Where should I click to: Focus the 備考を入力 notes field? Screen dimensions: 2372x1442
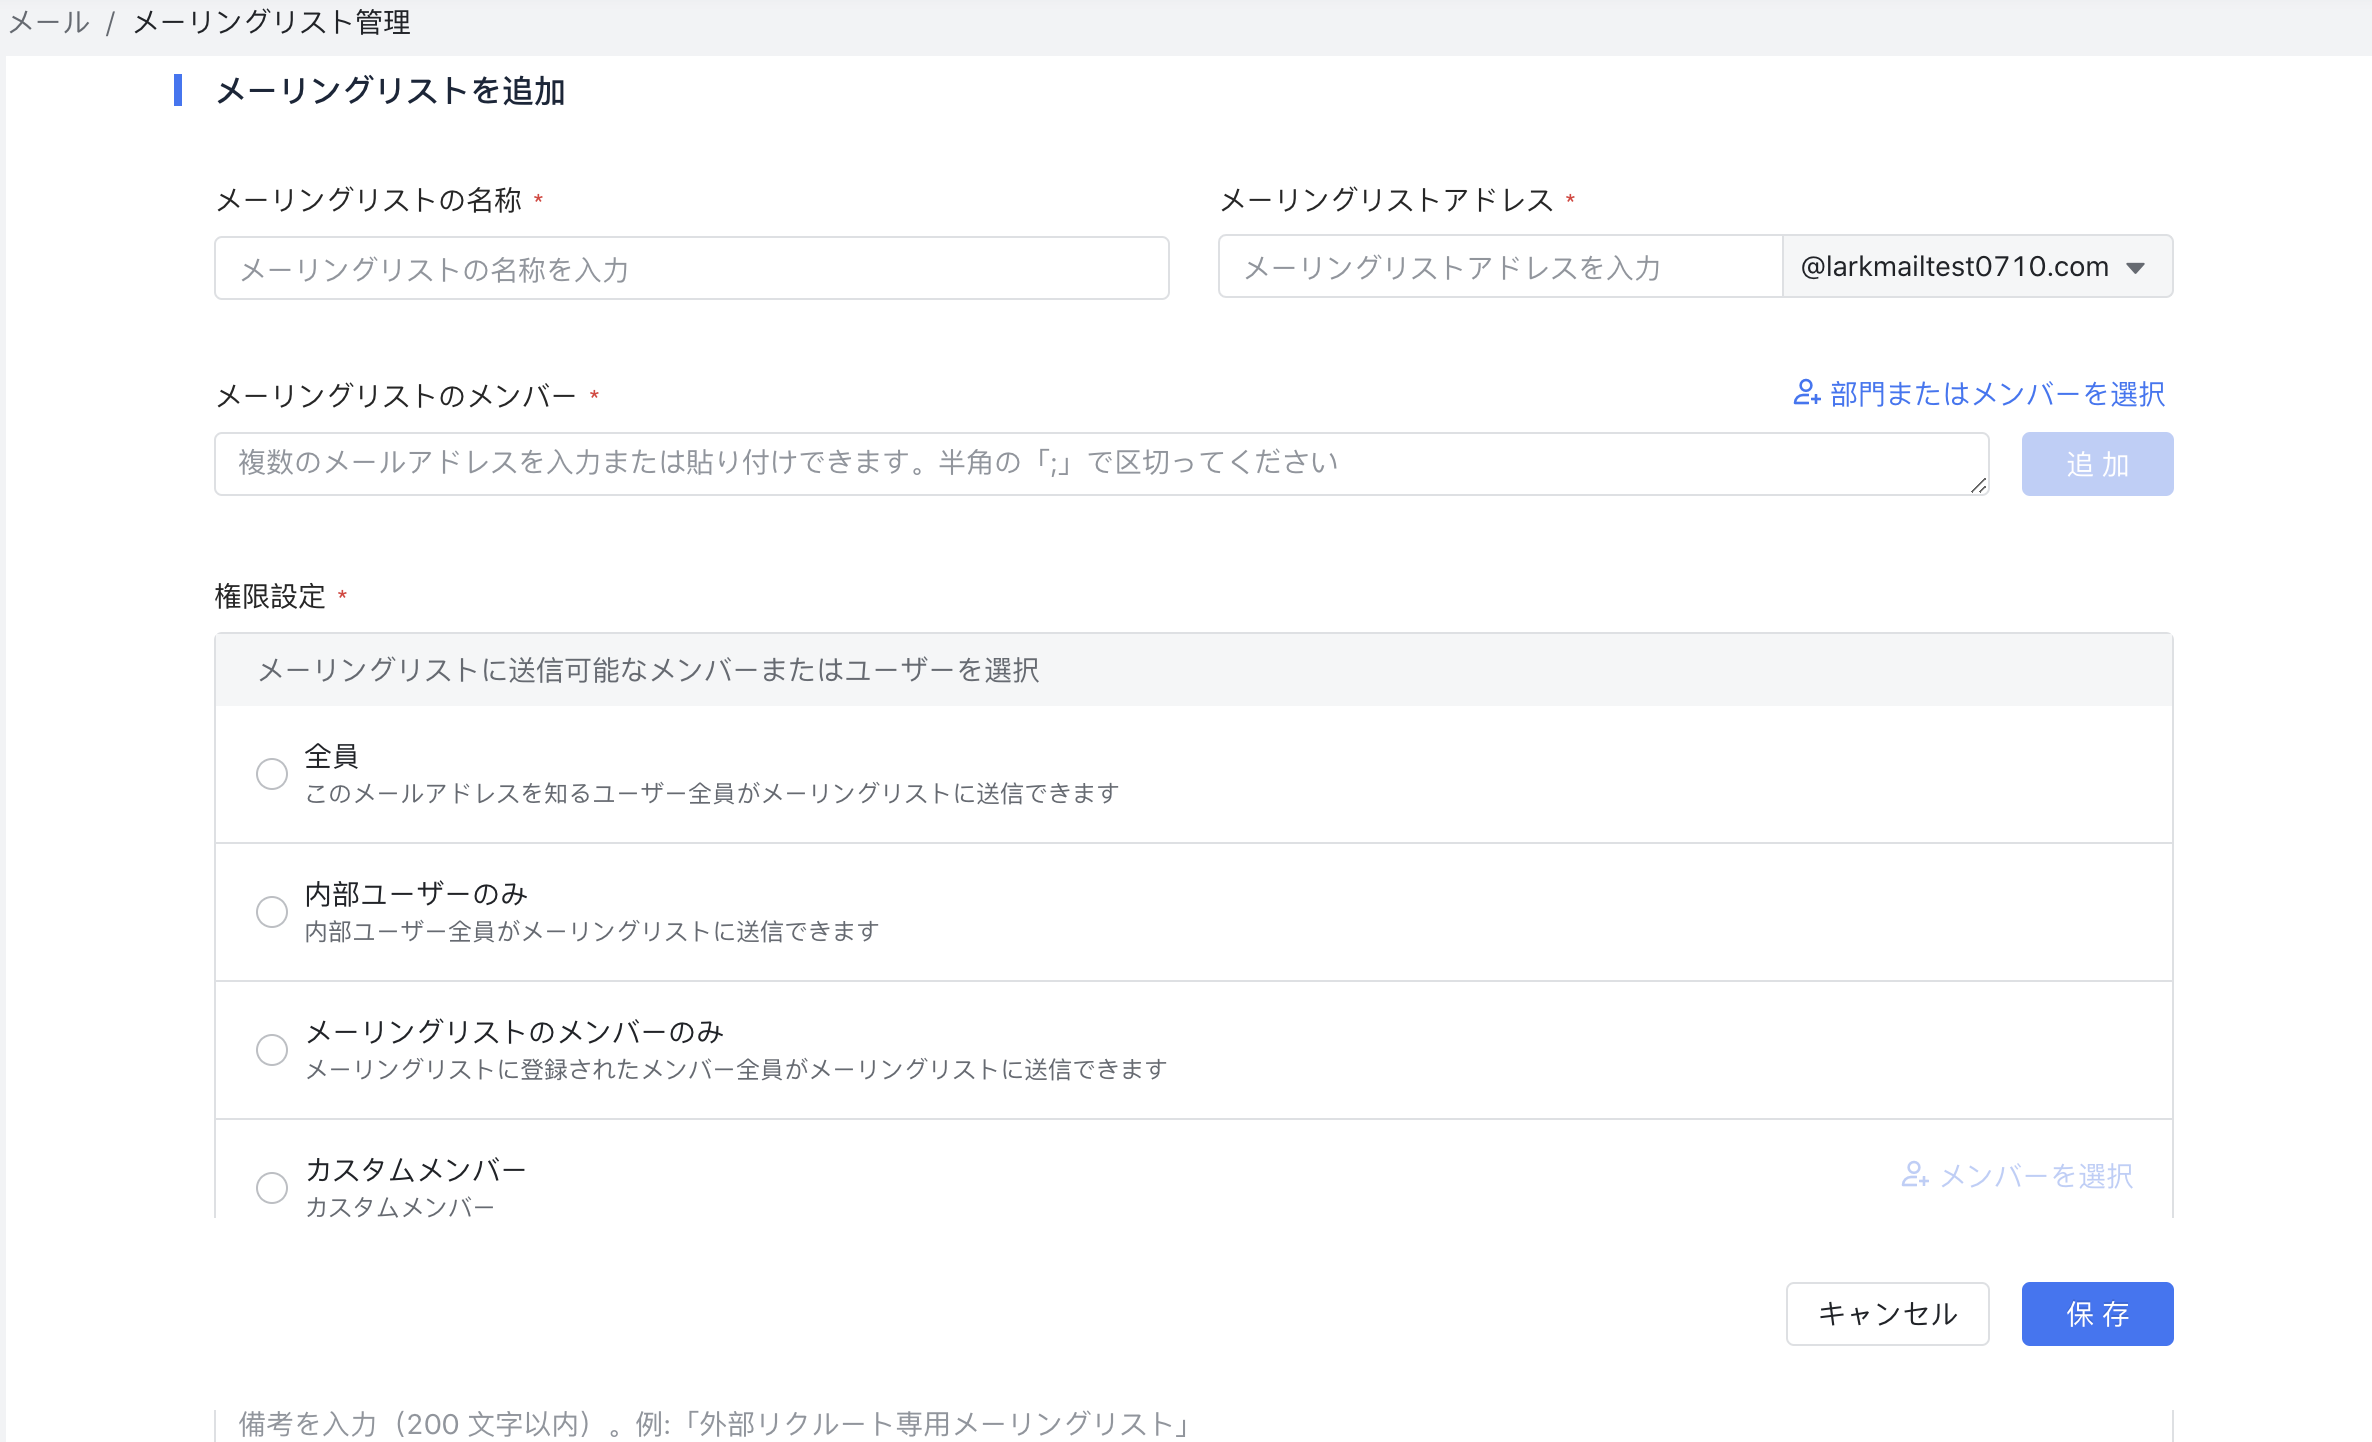click(x=1194, y=1424)
